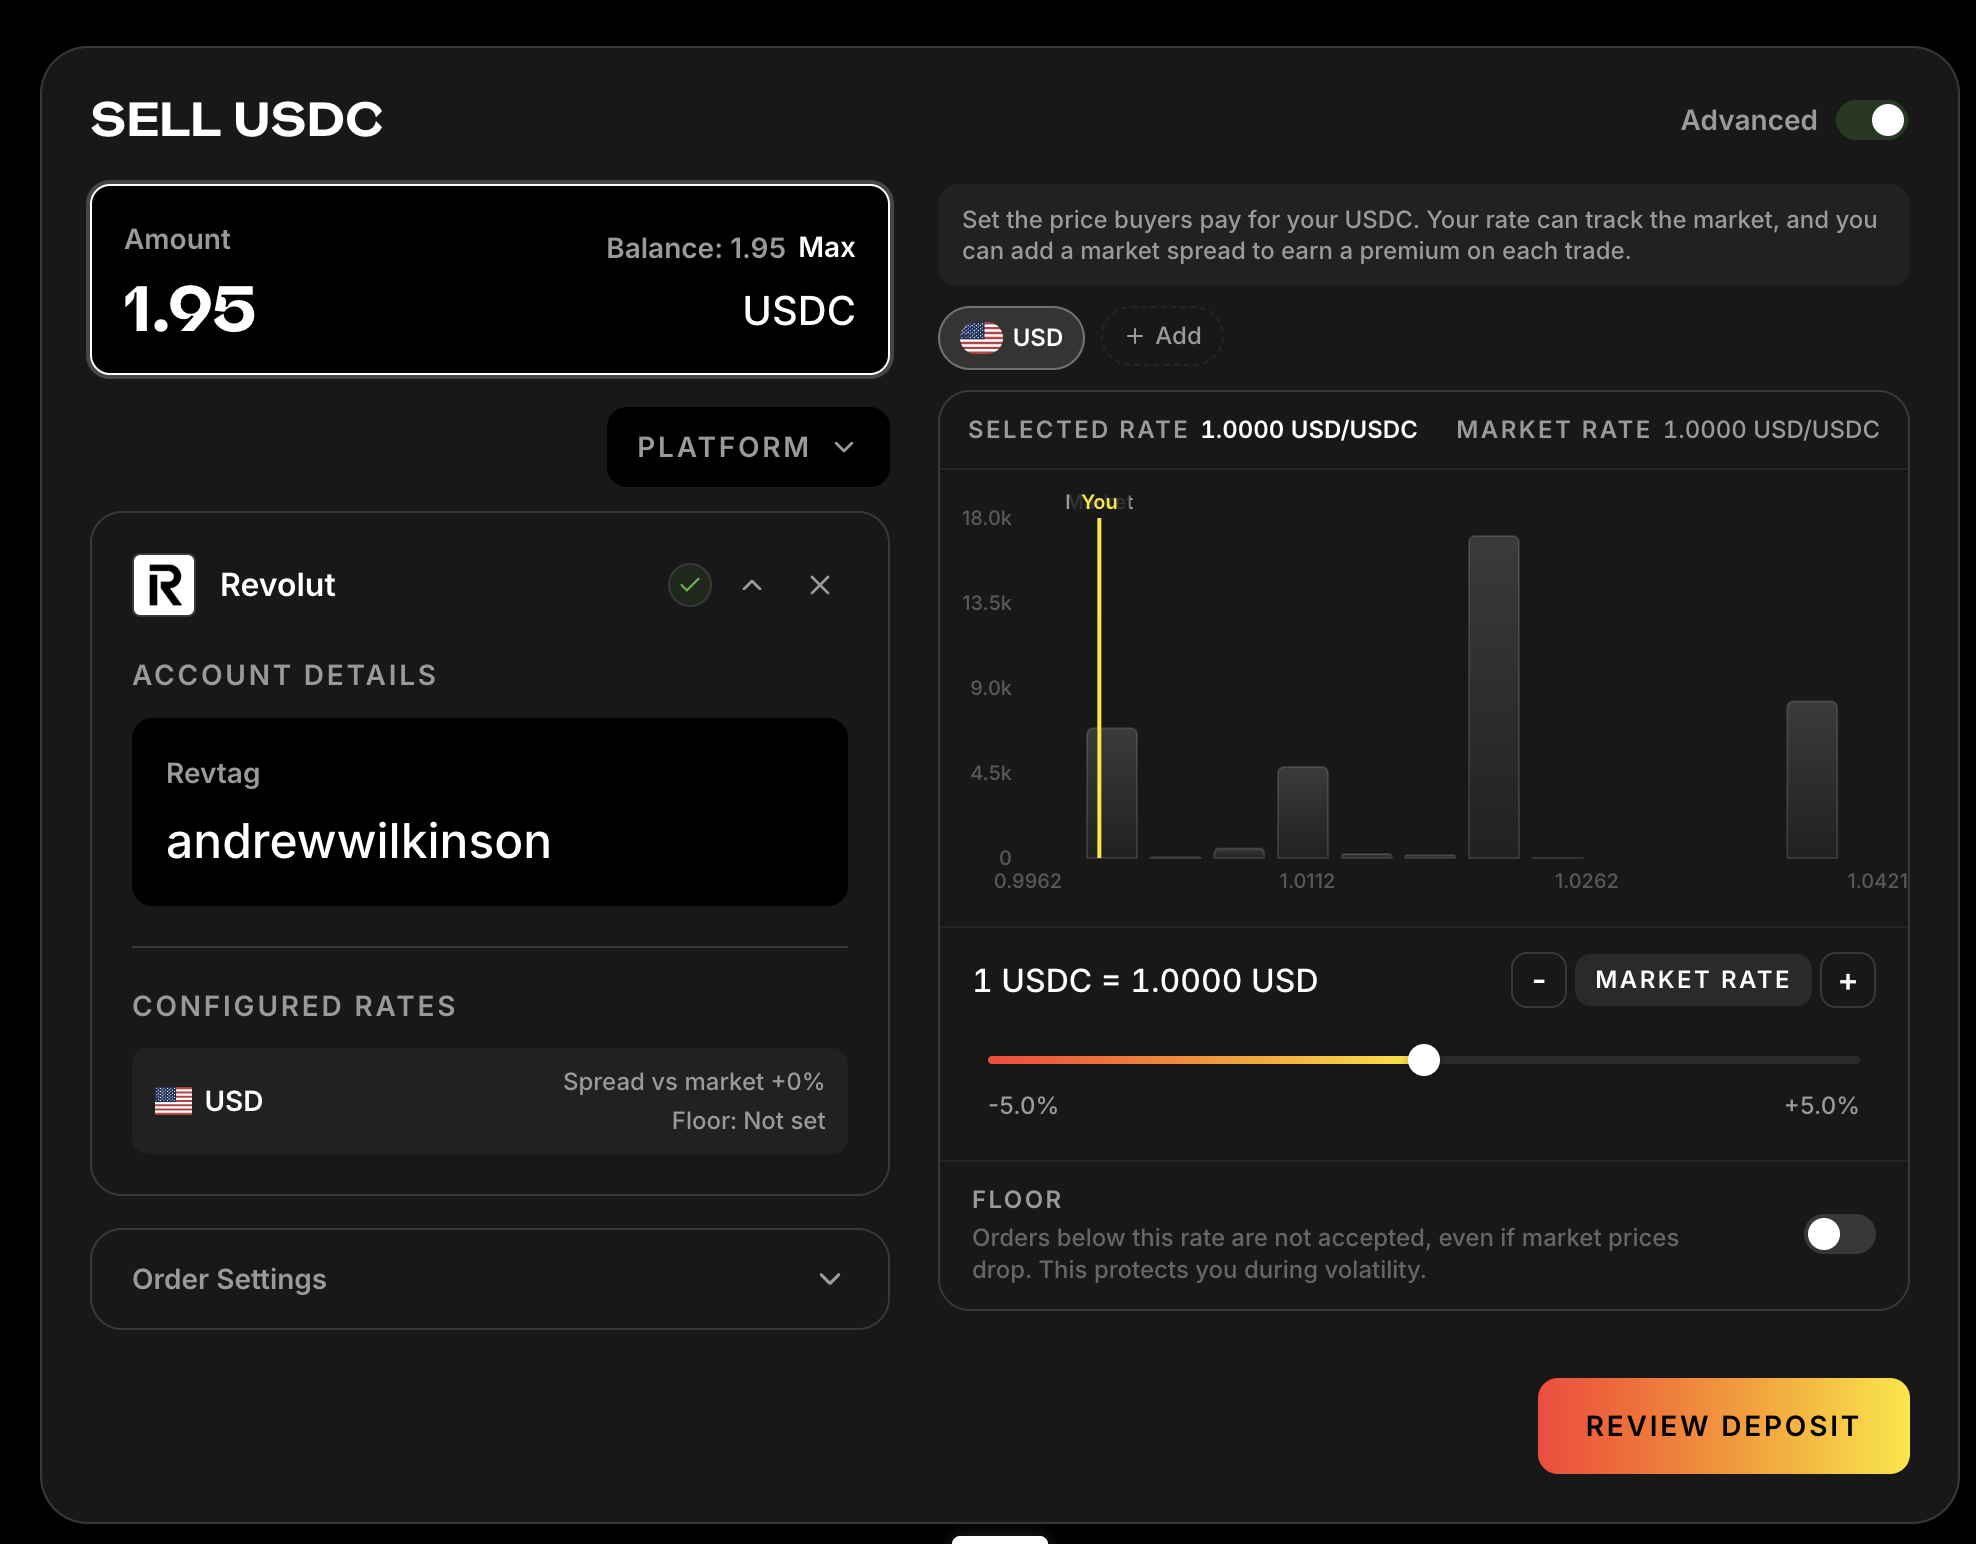Enable the Floor rate toggle
The image size is (1976, 1544).
coord(1839,1234)
